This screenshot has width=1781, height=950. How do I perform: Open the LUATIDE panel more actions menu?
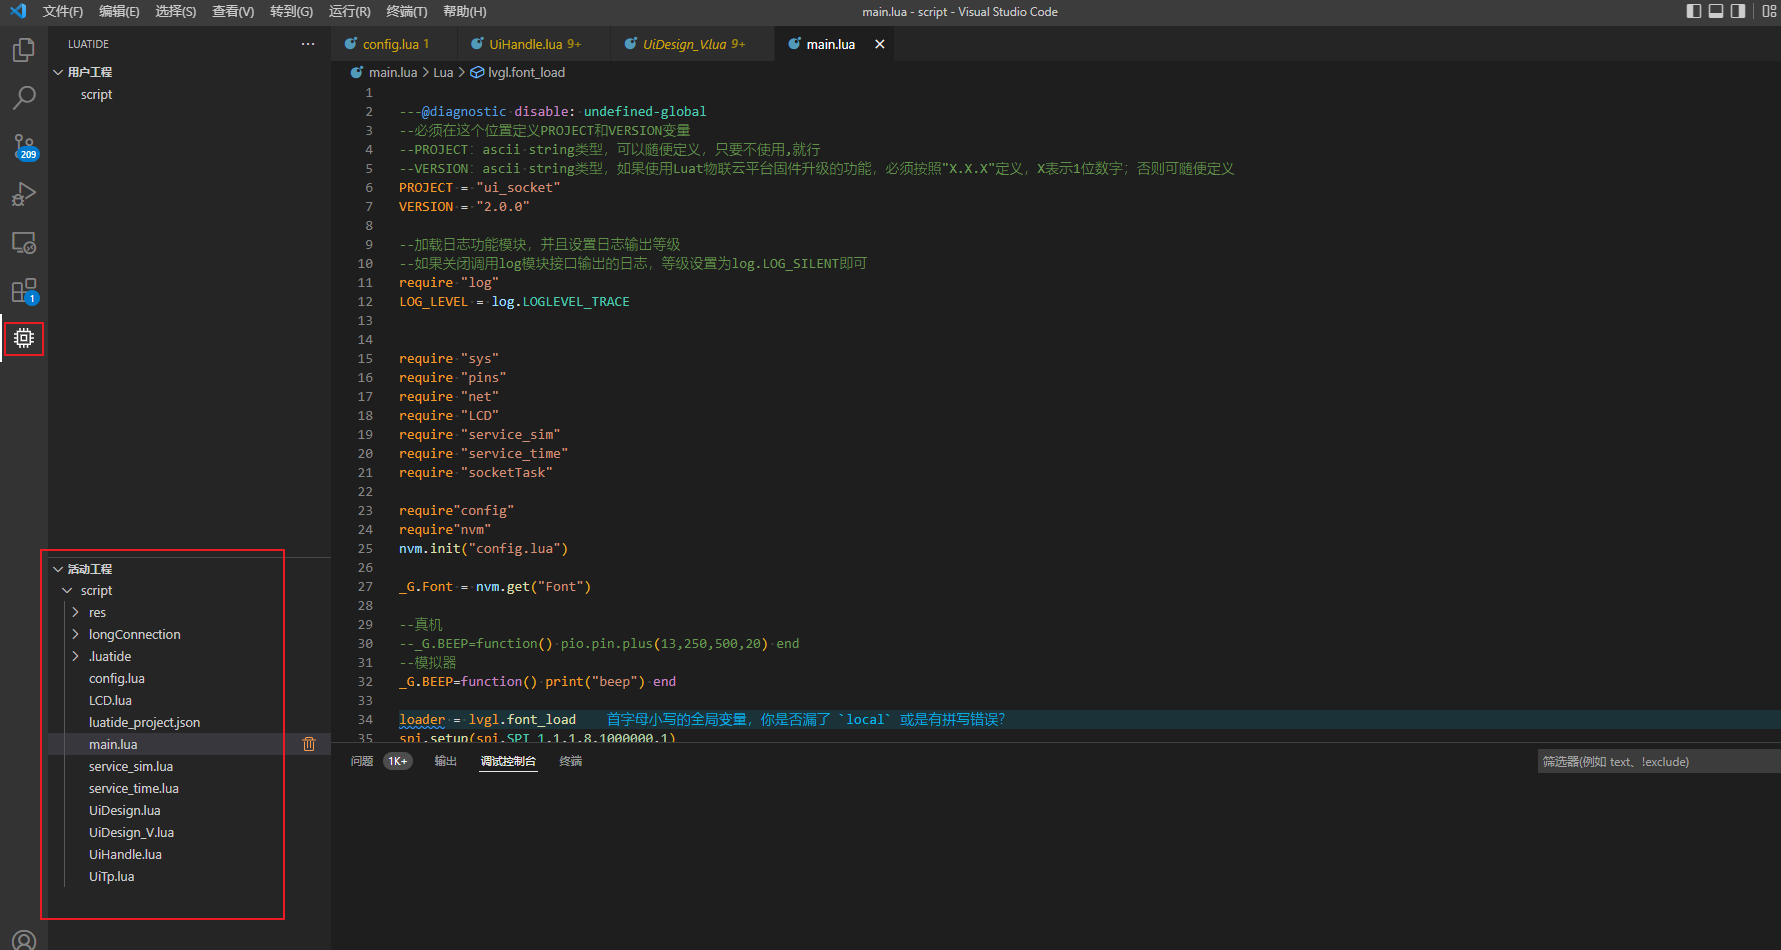[x=308, y=44]
